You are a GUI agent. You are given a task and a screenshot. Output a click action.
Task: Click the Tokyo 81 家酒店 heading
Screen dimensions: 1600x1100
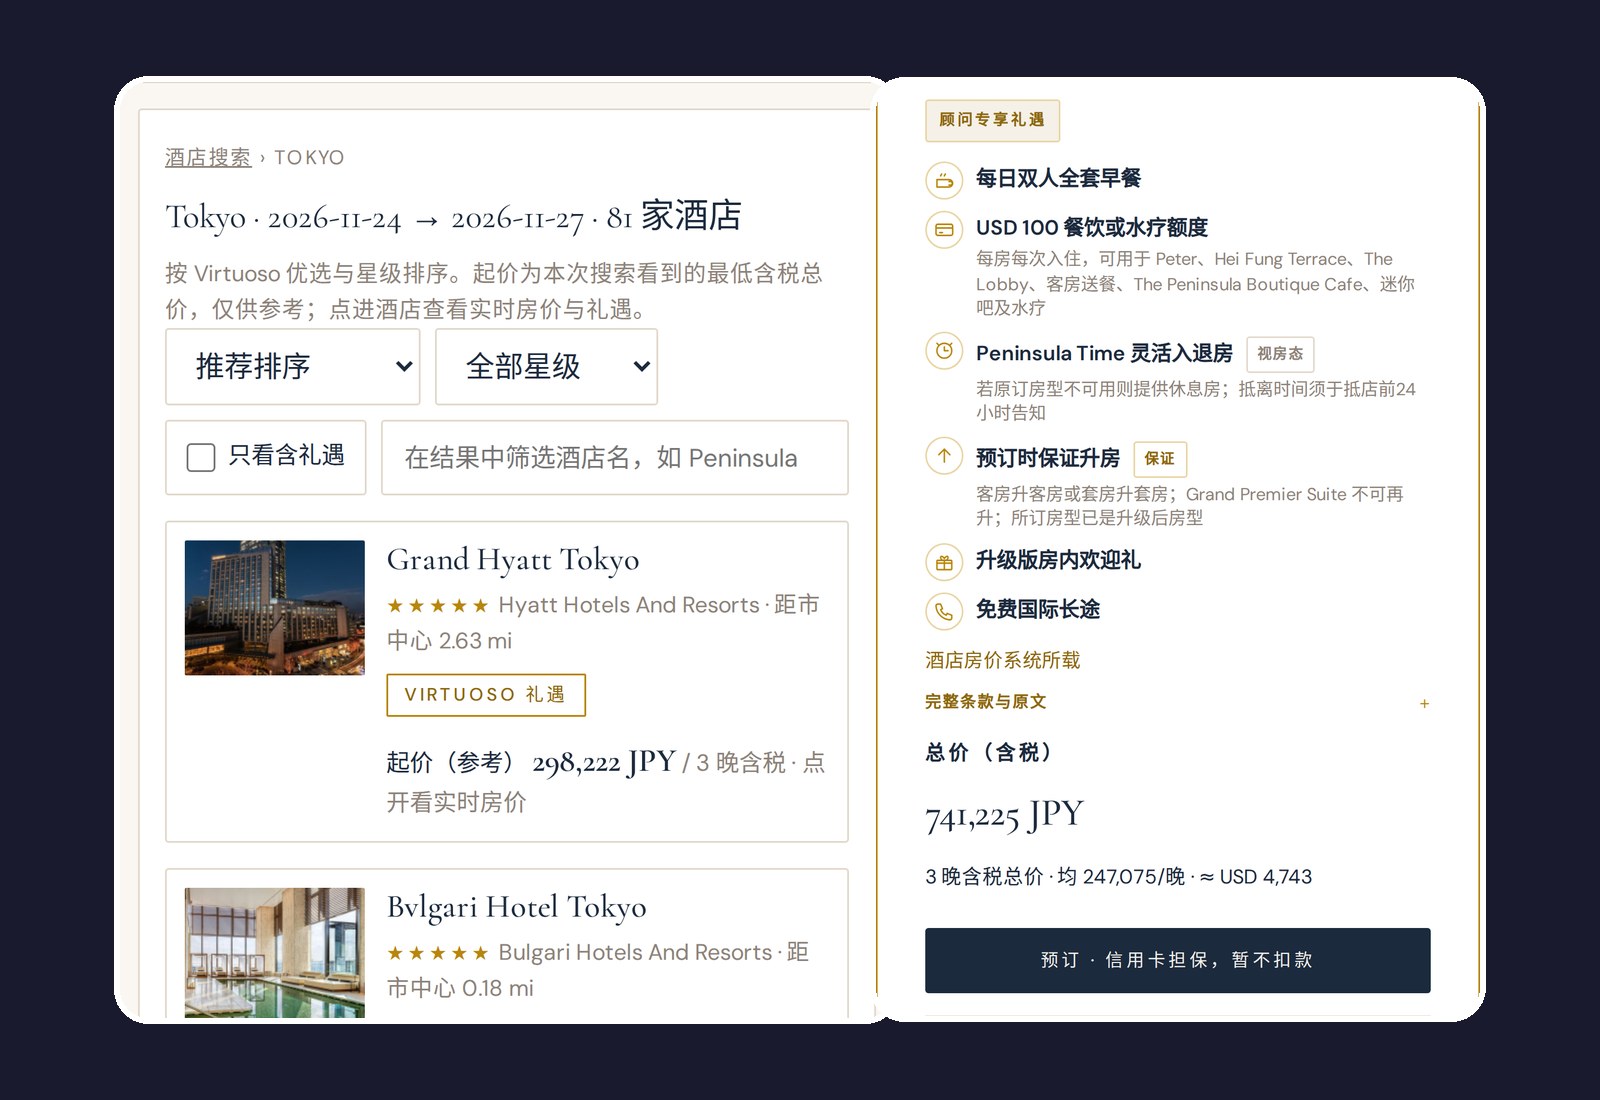[453, 216]
